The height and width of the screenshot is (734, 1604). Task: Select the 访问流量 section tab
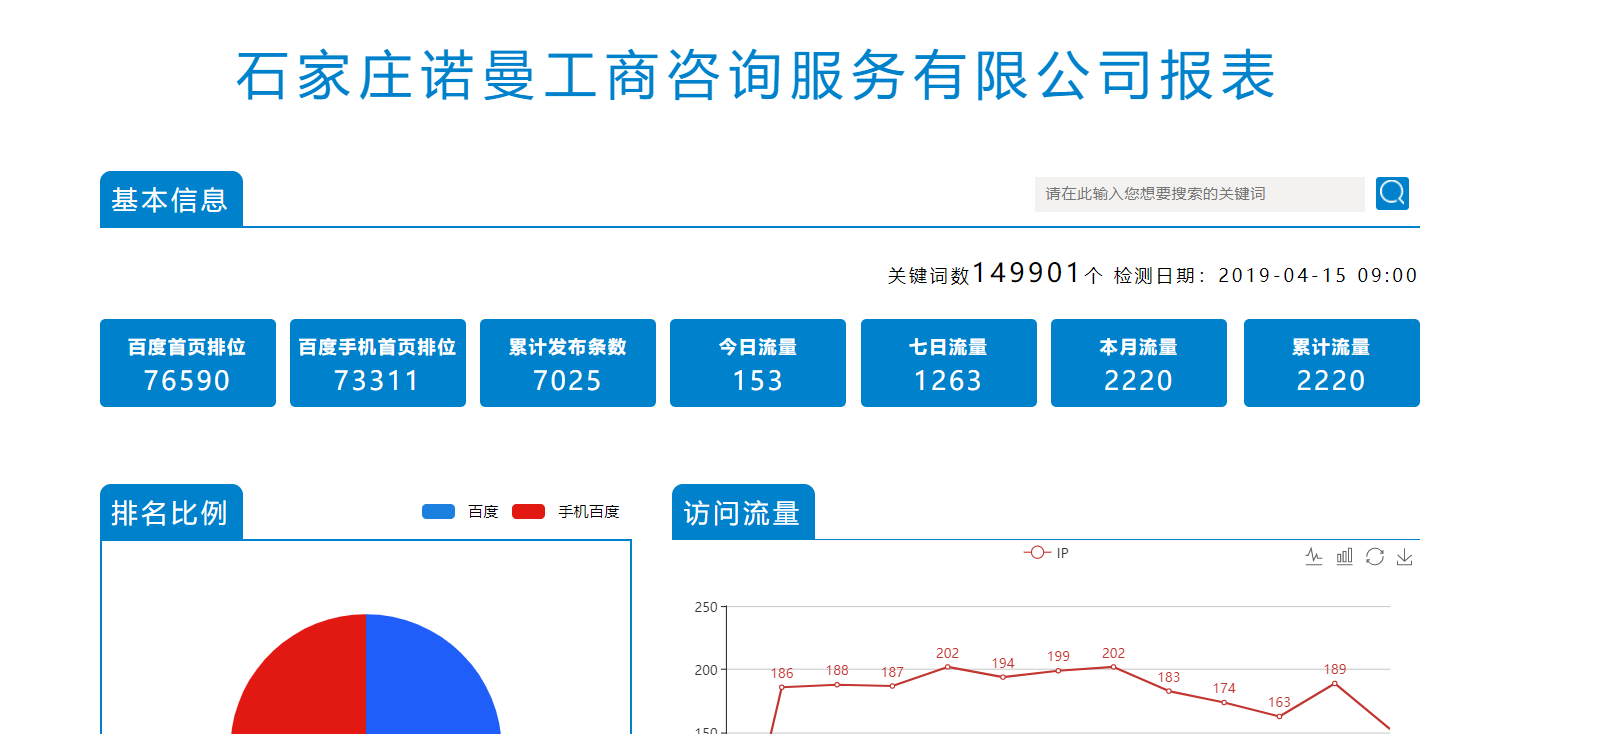coord(743,512)
